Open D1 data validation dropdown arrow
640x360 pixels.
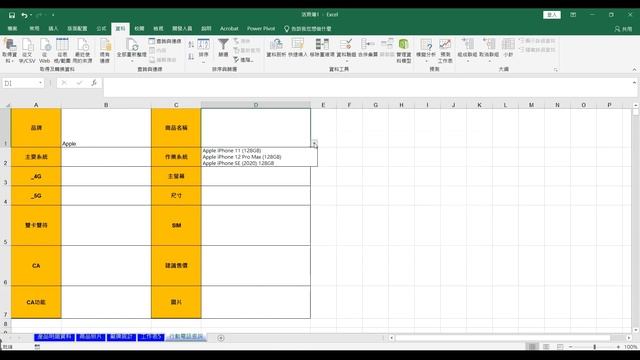tap(314, 144)
